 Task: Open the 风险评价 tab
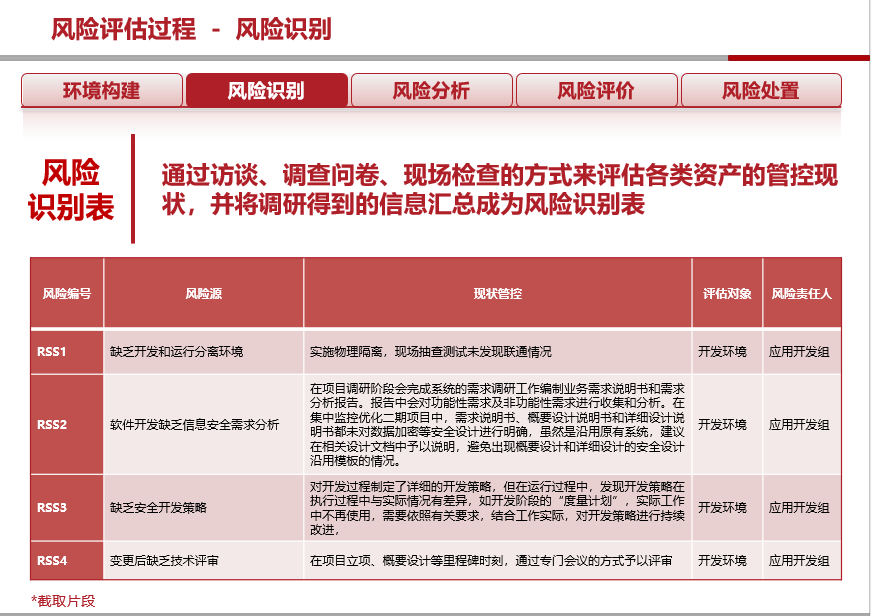tap(596, 90)
